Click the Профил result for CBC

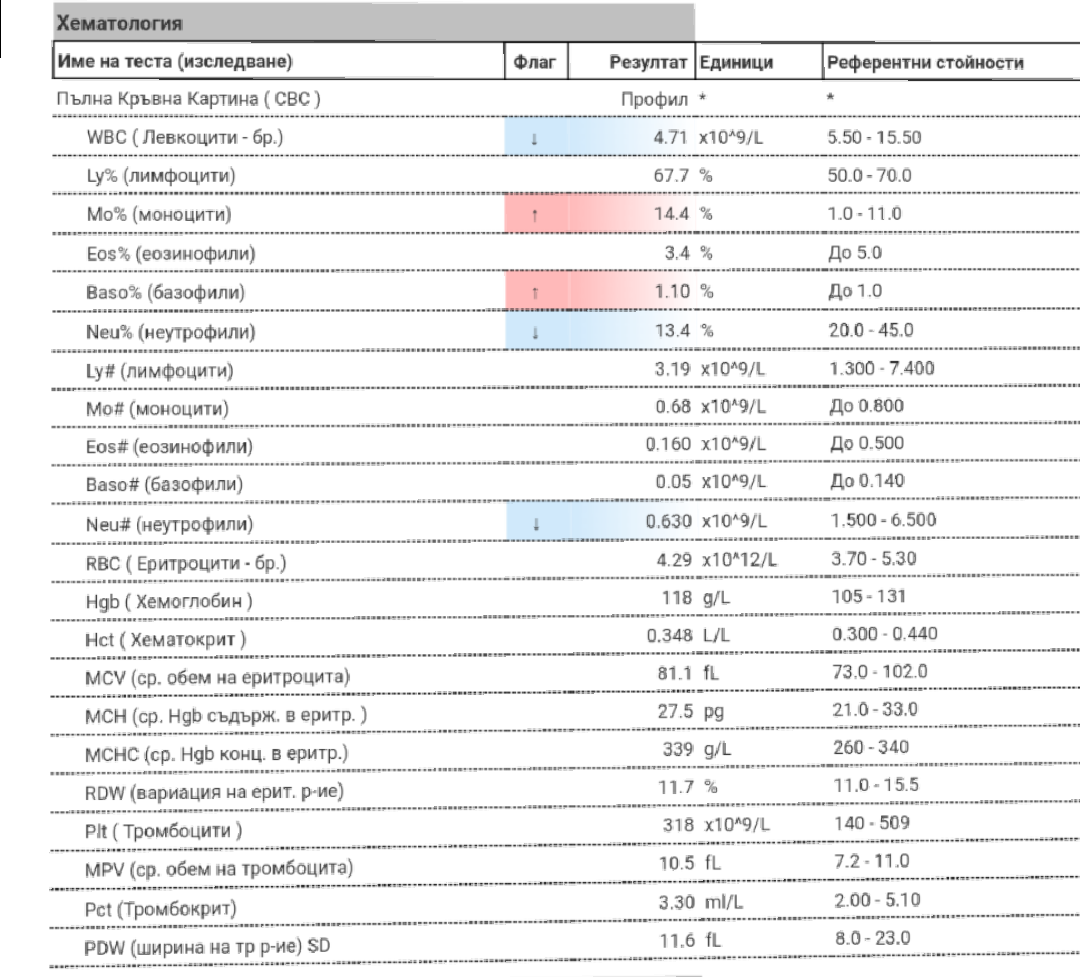(x=655, y=100)
